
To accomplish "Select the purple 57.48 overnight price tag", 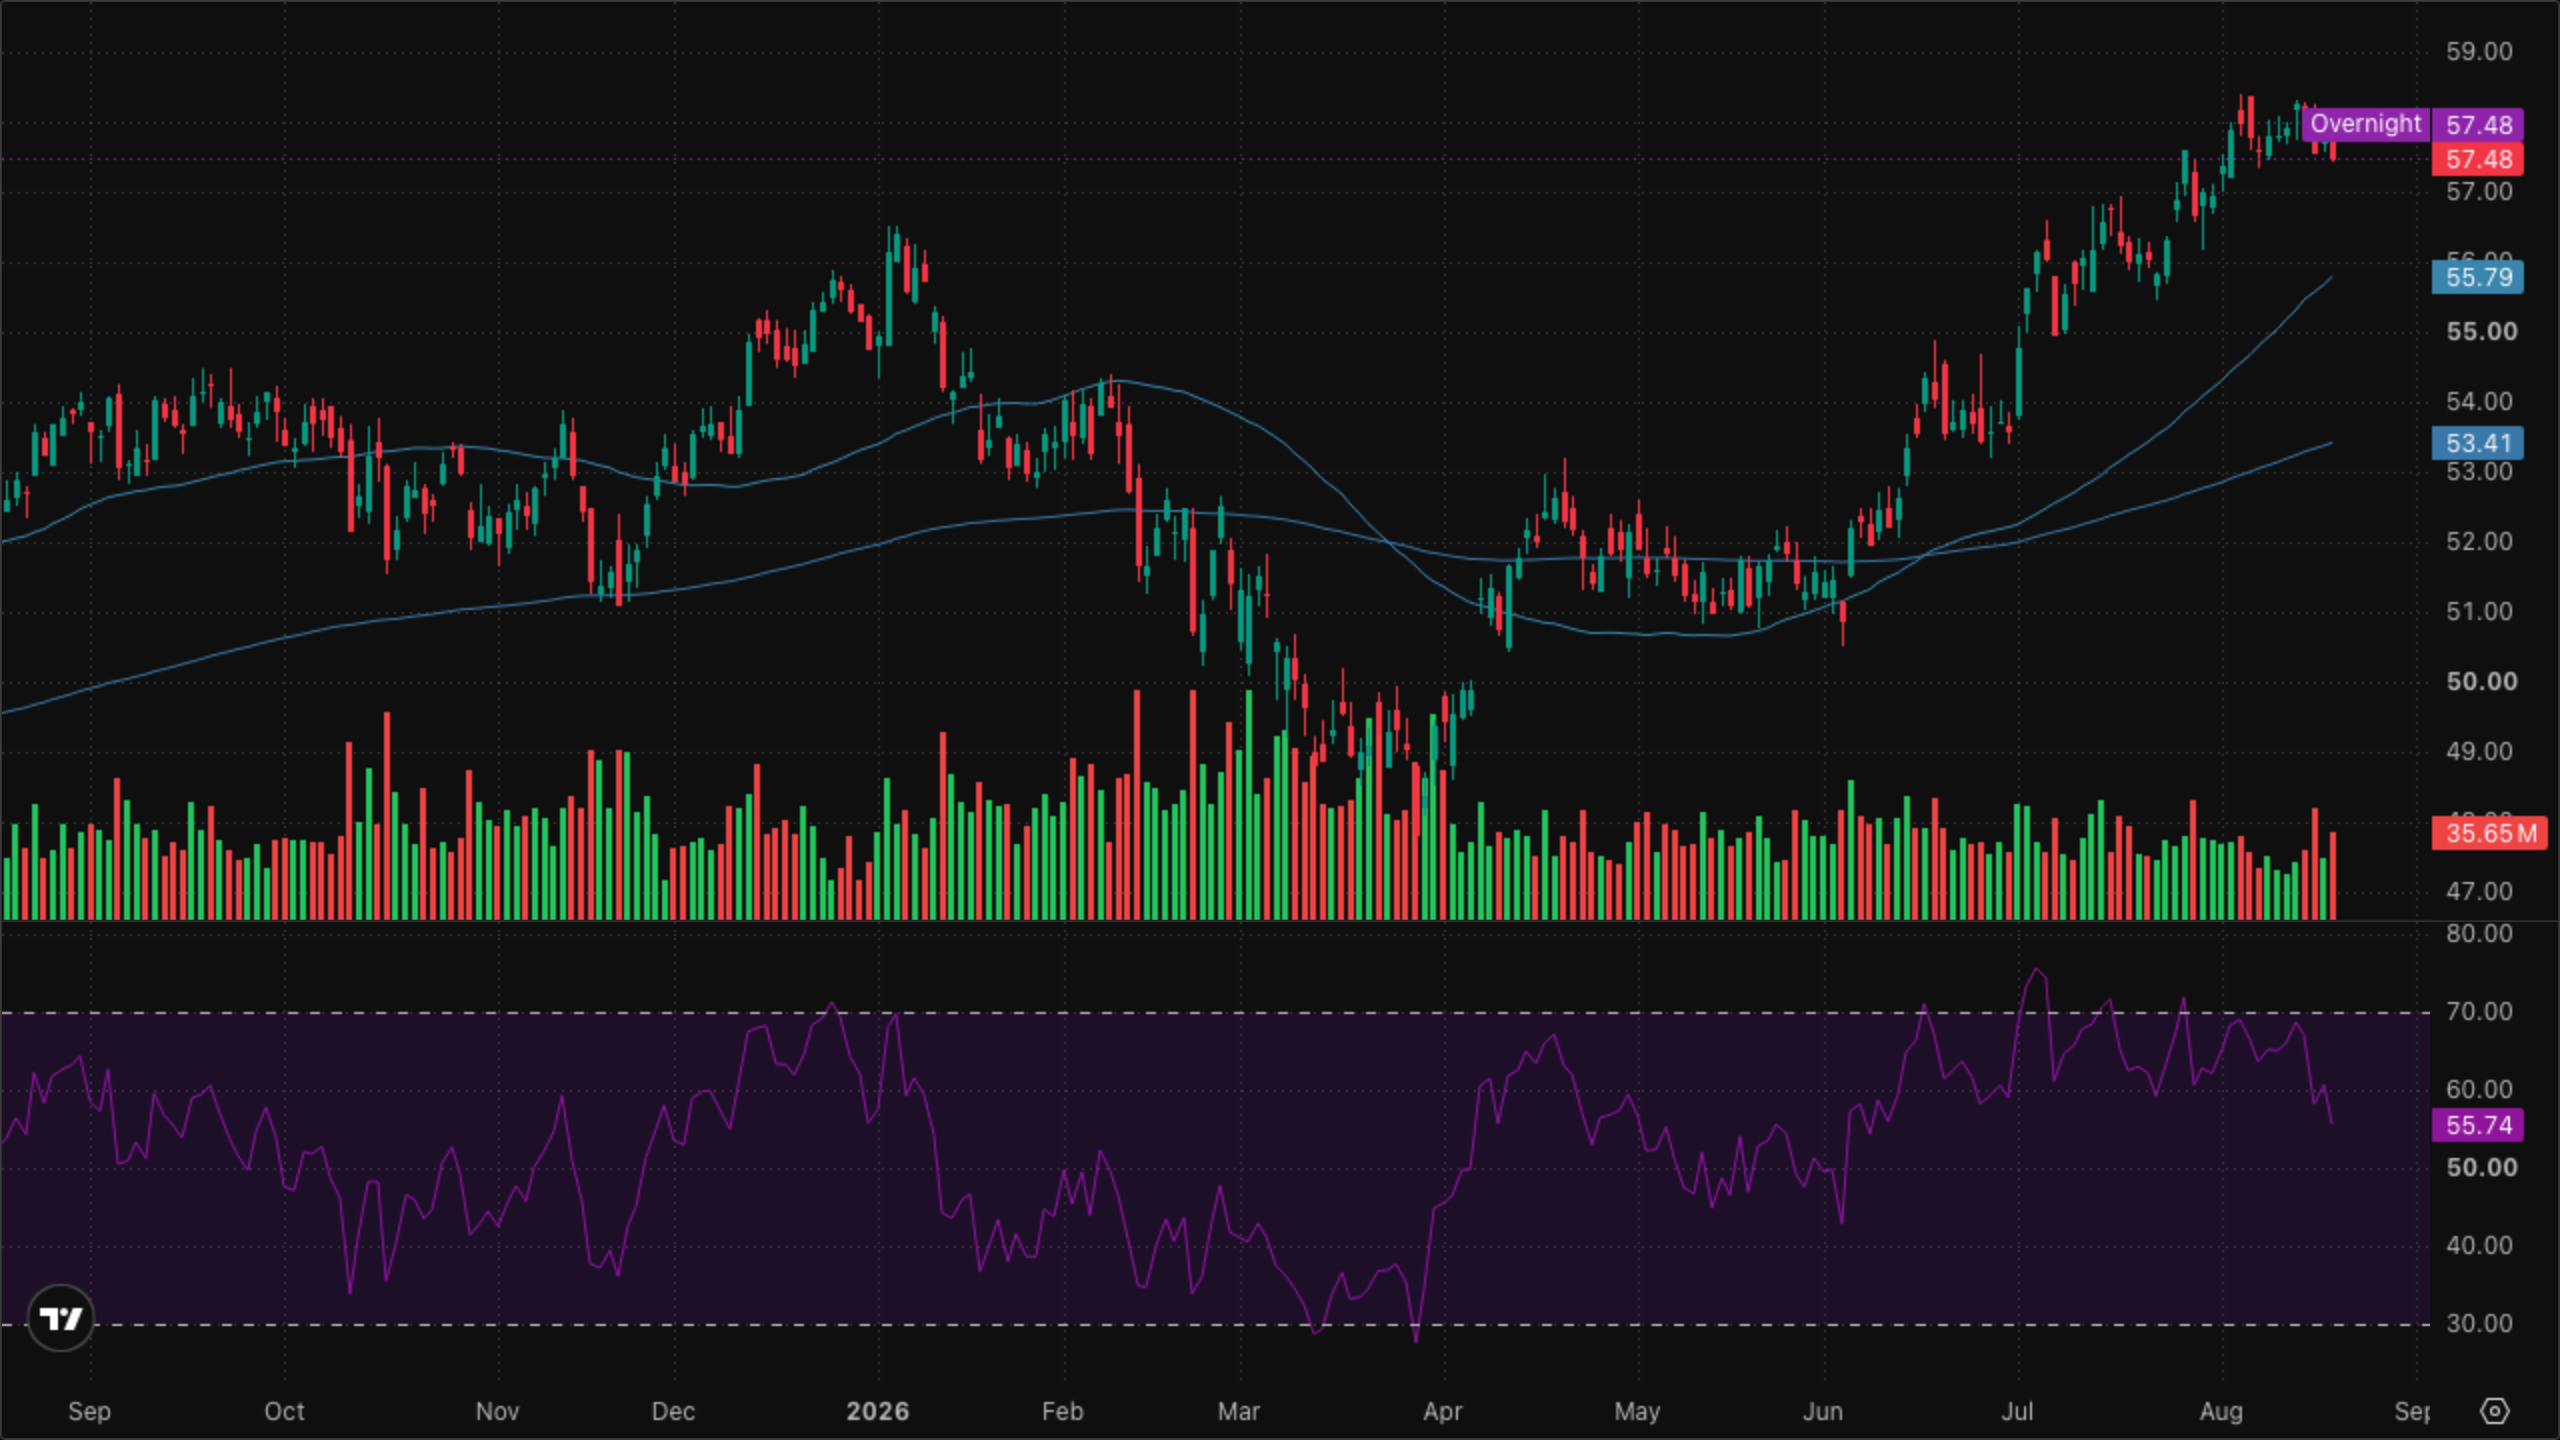I will [x=2478, y=125].
